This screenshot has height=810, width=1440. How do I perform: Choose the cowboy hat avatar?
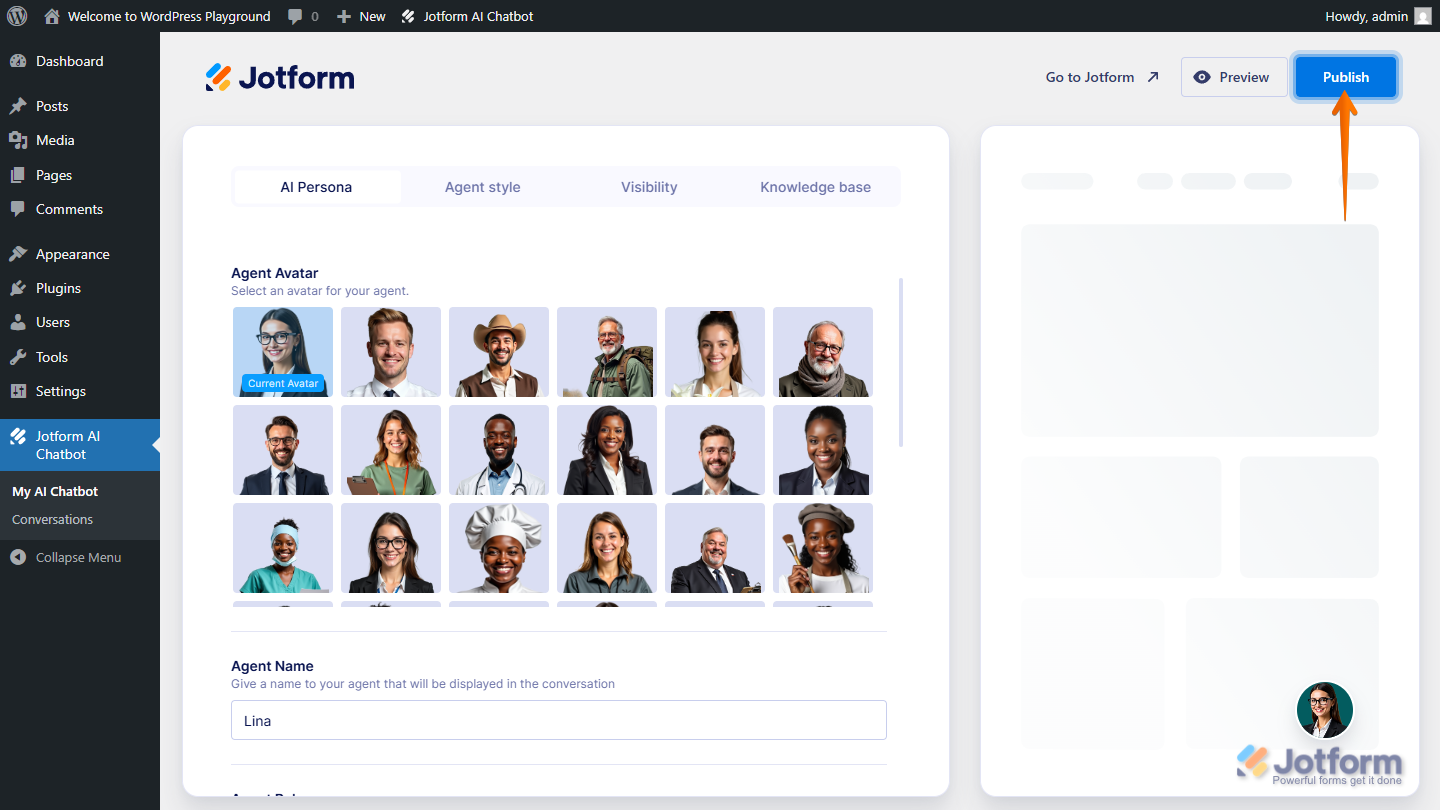(499, 352)
